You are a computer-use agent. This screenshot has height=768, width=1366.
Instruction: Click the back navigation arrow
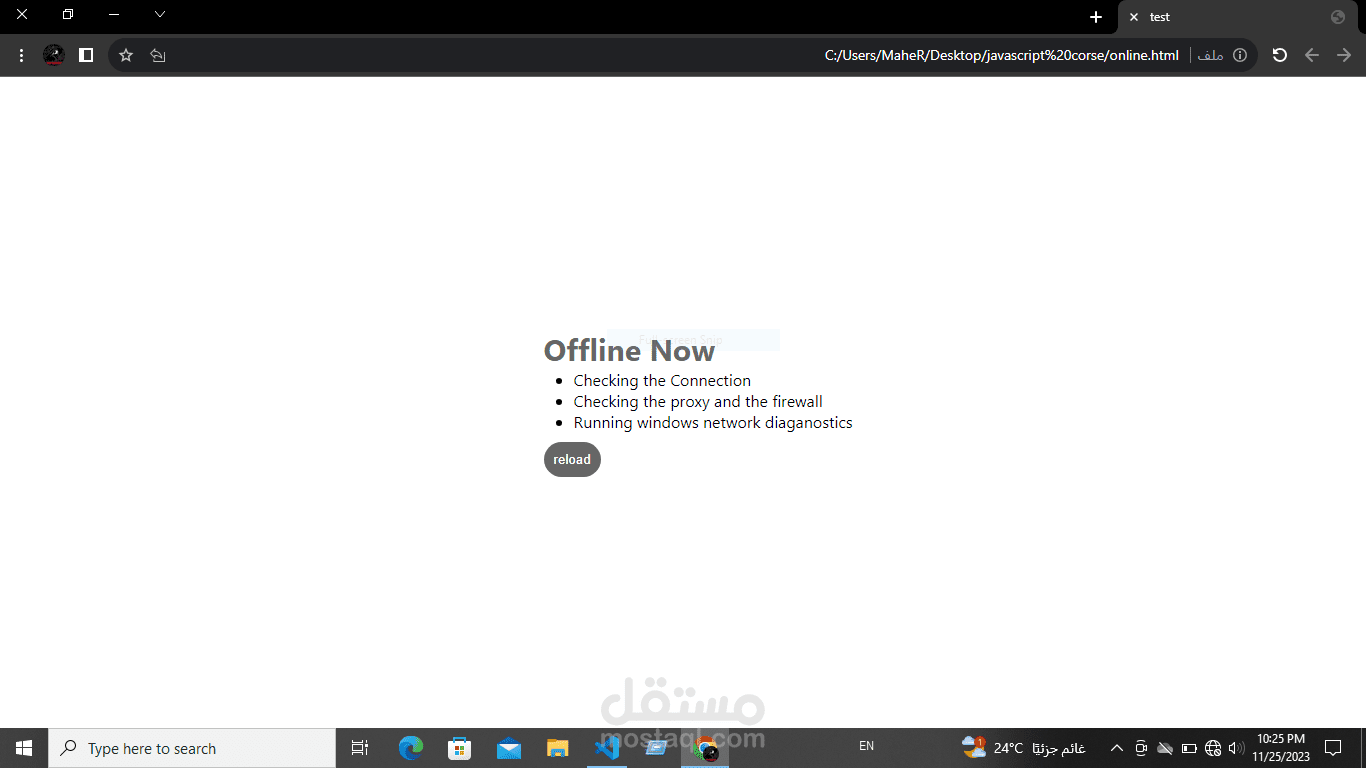[x=1312, y=55]
